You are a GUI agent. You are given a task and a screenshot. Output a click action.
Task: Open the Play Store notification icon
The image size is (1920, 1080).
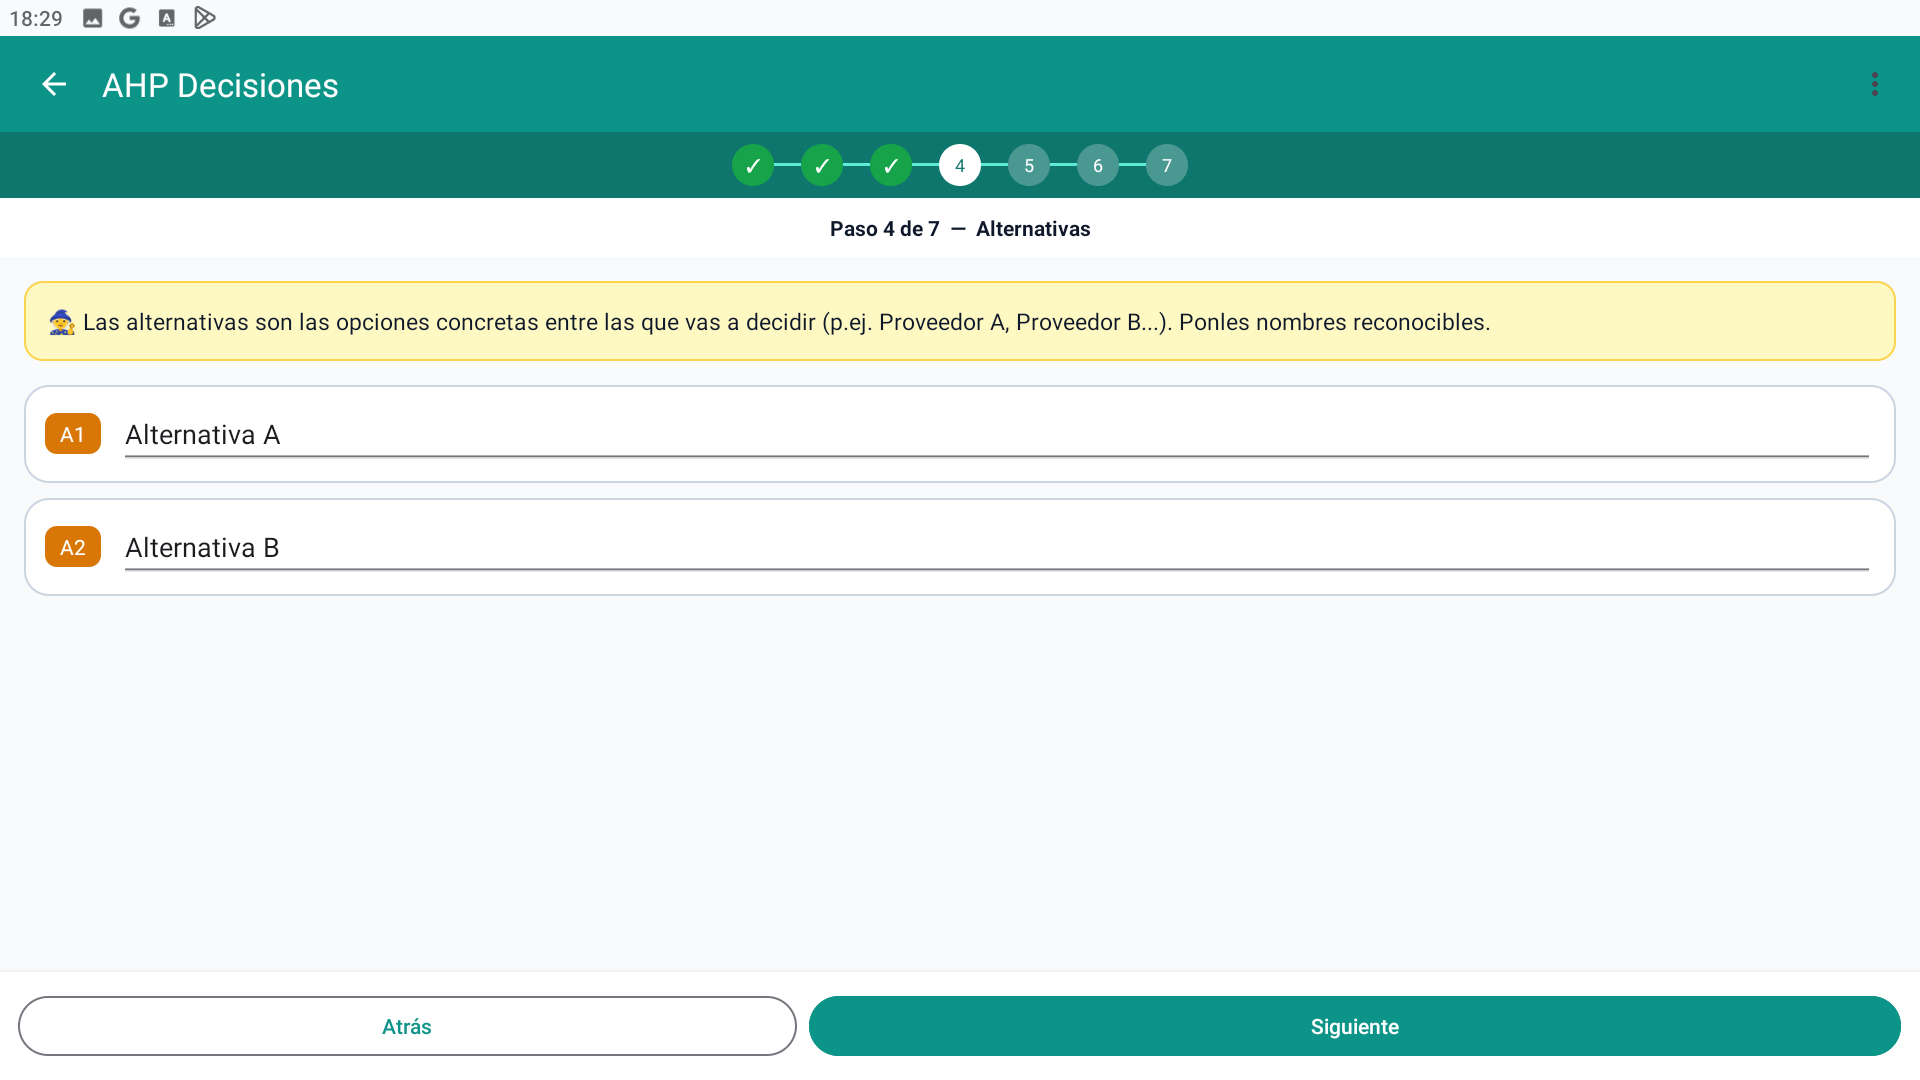[205, 18]
